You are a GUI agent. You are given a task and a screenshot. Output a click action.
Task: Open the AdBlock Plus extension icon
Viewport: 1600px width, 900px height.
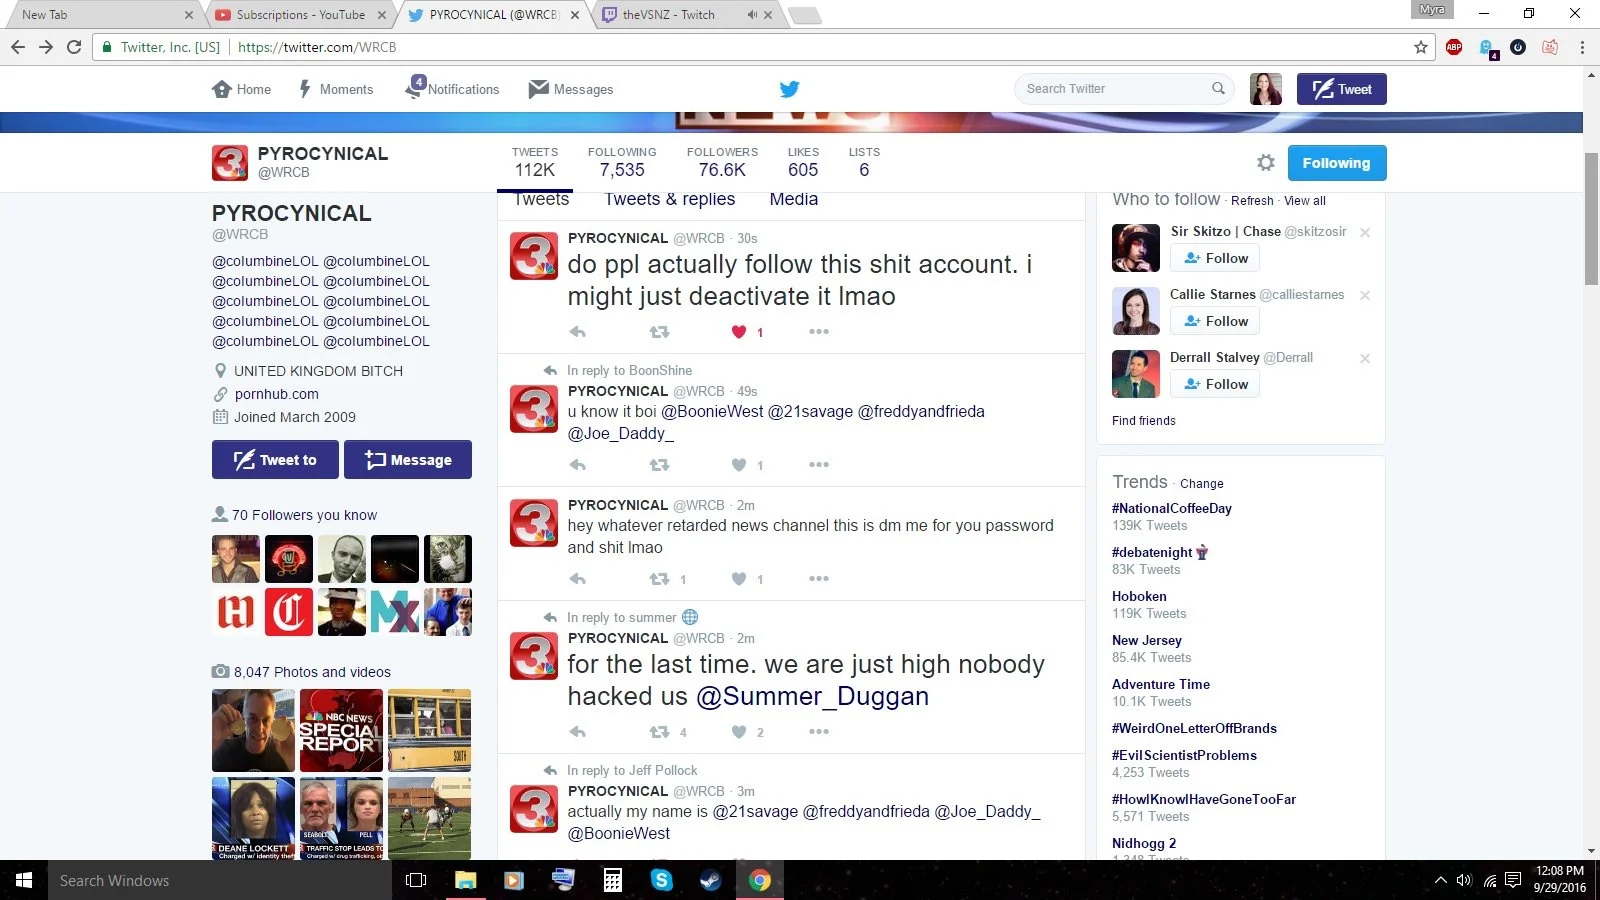(1454, 47)
